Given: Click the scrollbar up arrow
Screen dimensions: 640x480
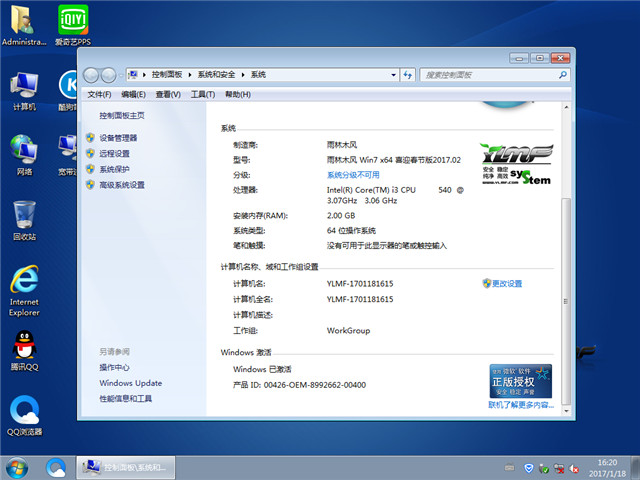Looking at the screenshot, I should click(566, 107).
